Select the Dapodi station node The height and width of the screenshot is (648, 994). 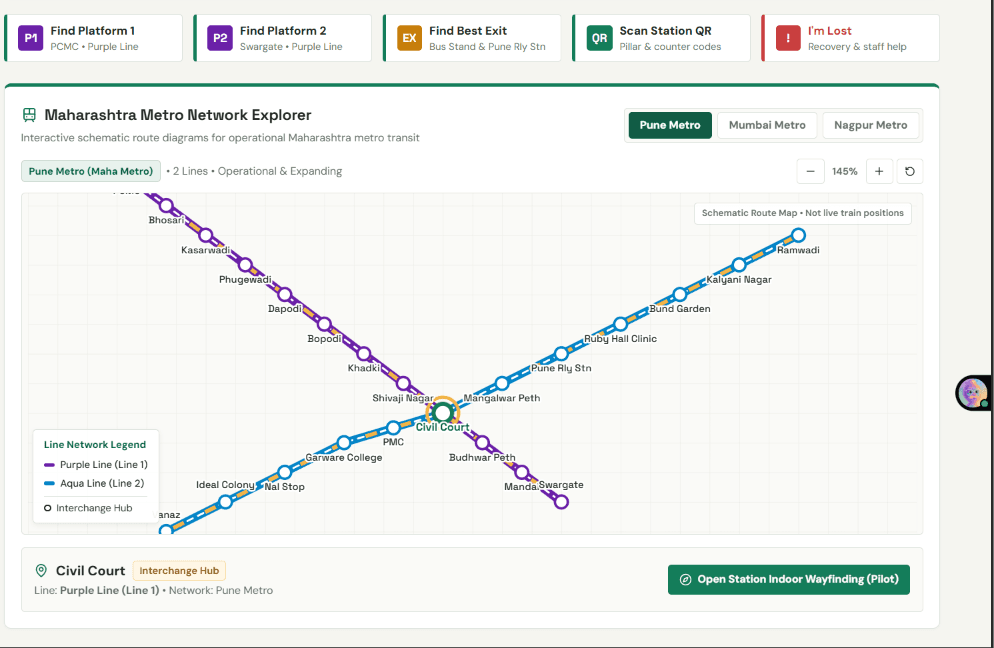[285, 294]
